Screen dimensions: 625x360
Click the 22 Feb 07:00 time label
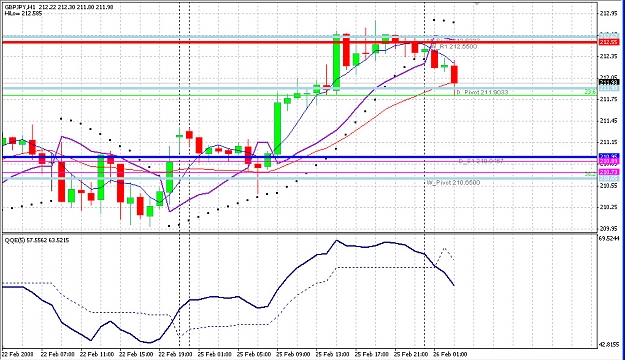click(x=58, y=354)
